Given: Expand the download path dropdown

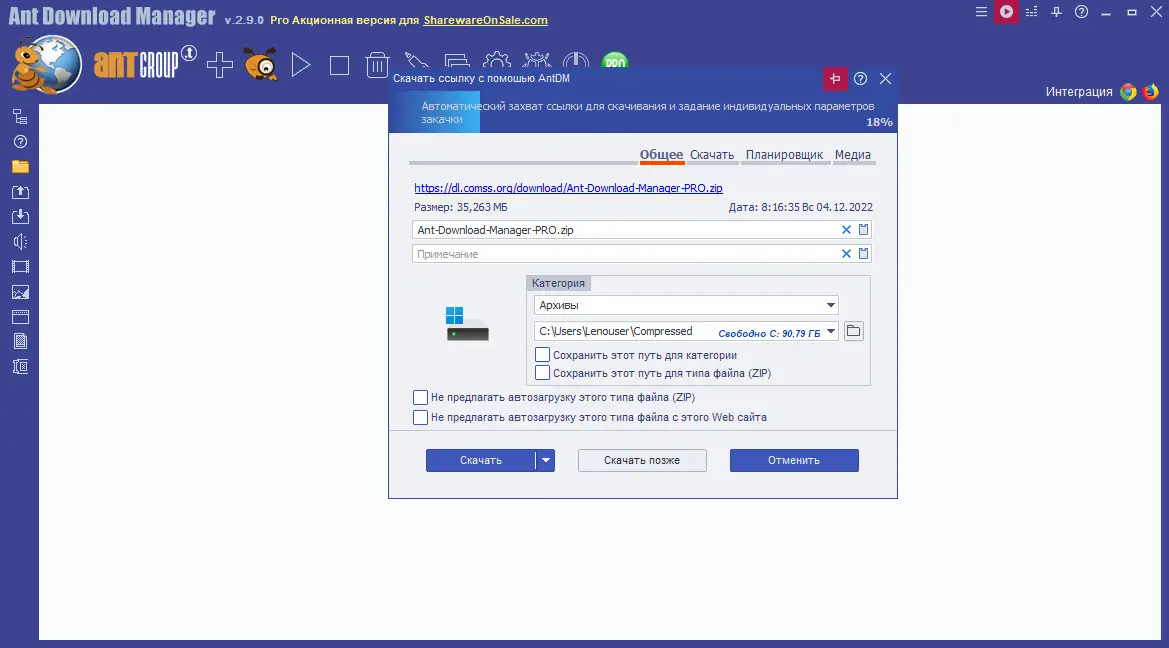Looking at the screenshot, I should (831, 330).
